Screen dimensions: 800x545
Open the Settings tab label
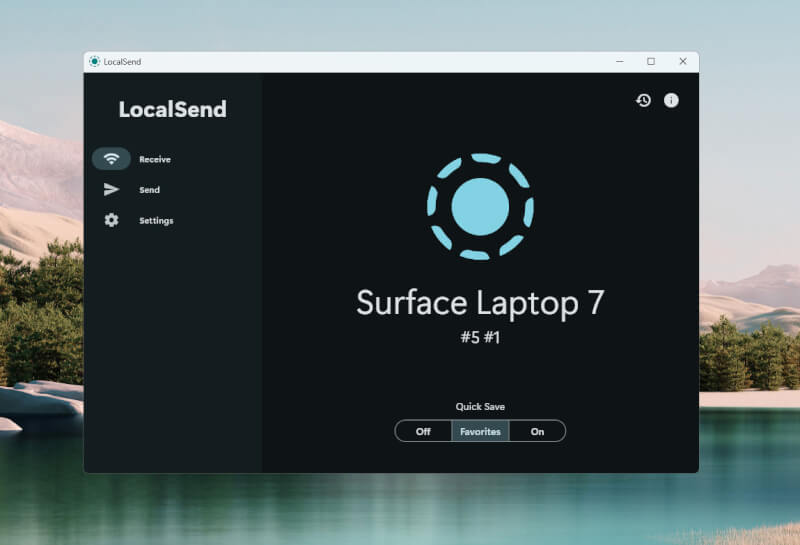[156, 220]
